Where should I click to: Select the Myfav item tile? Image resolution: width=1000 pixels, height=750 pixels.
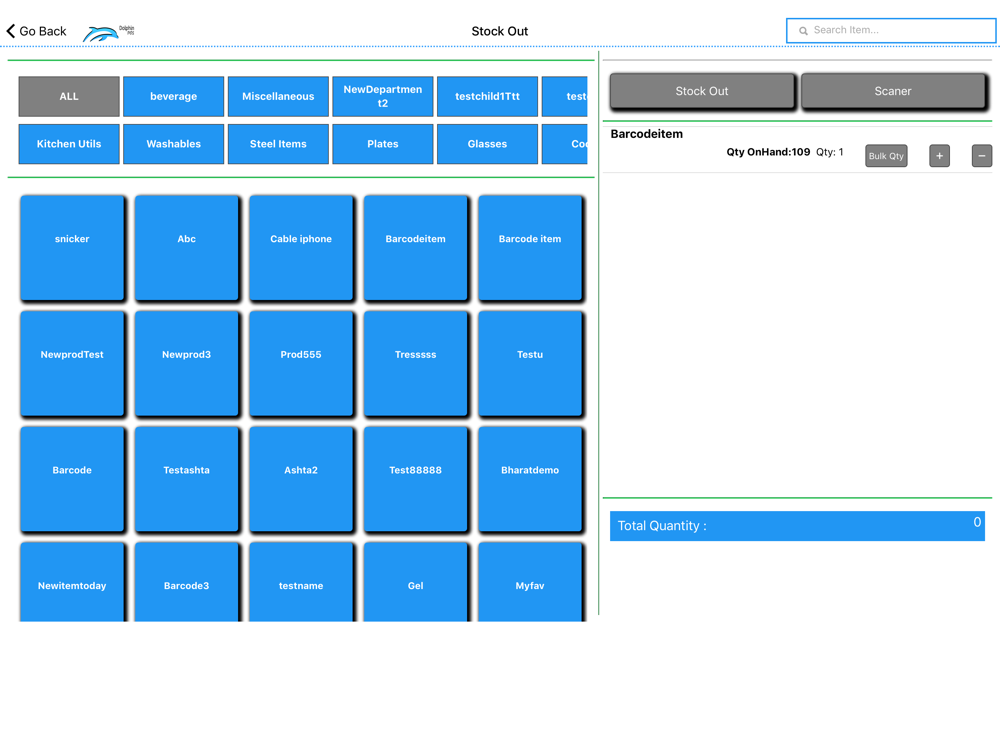click(x=530, y=582)
